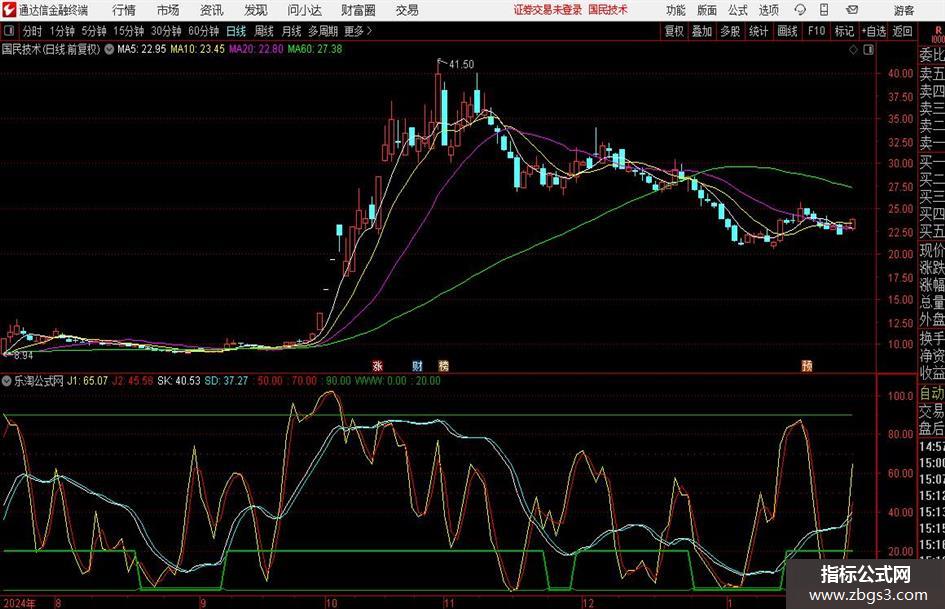Switch to 60分钟 period tab
Screen dimensions: 945x609
click(x=204, y=31)
